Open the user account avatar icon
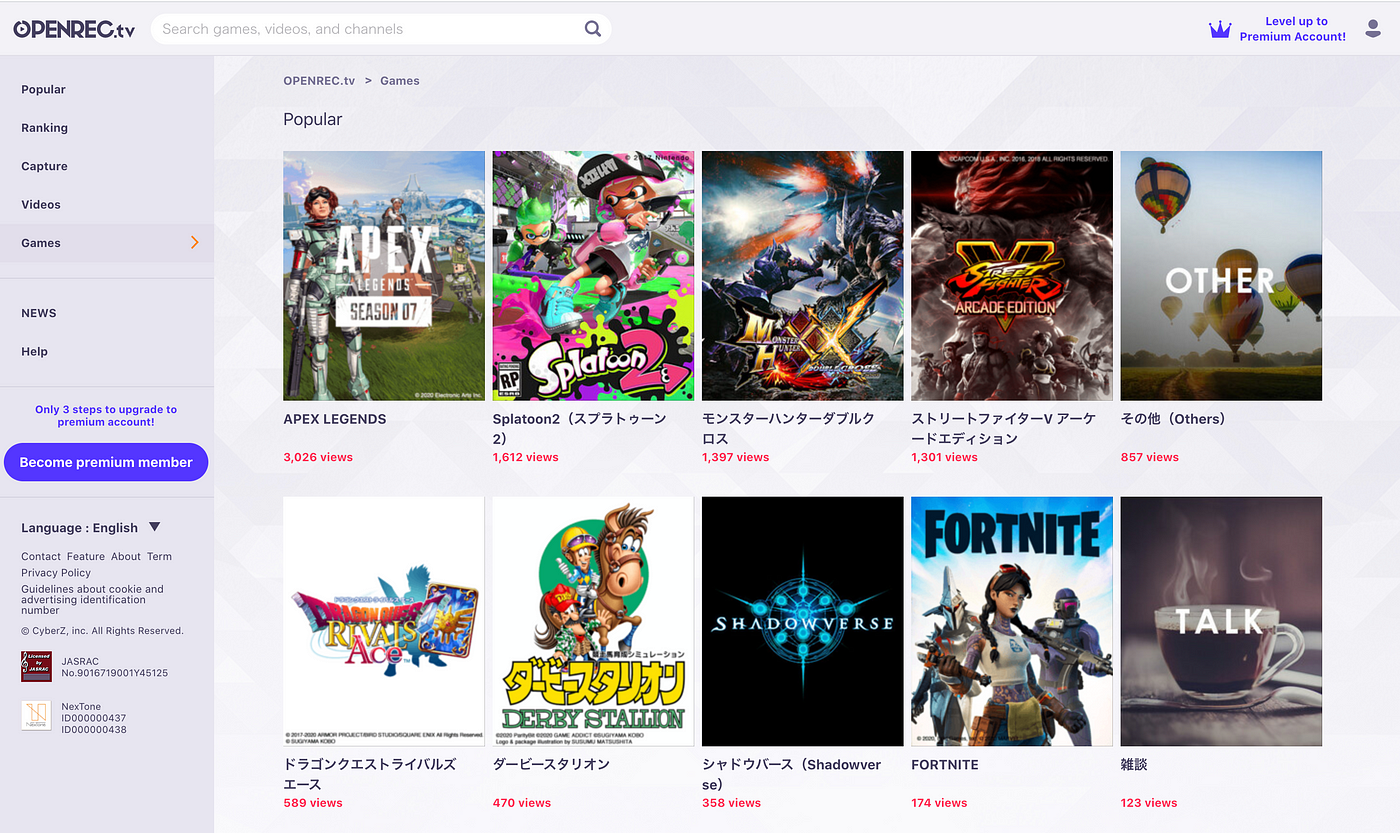This screenshot has width=1400, height=833. point(1373,28)
